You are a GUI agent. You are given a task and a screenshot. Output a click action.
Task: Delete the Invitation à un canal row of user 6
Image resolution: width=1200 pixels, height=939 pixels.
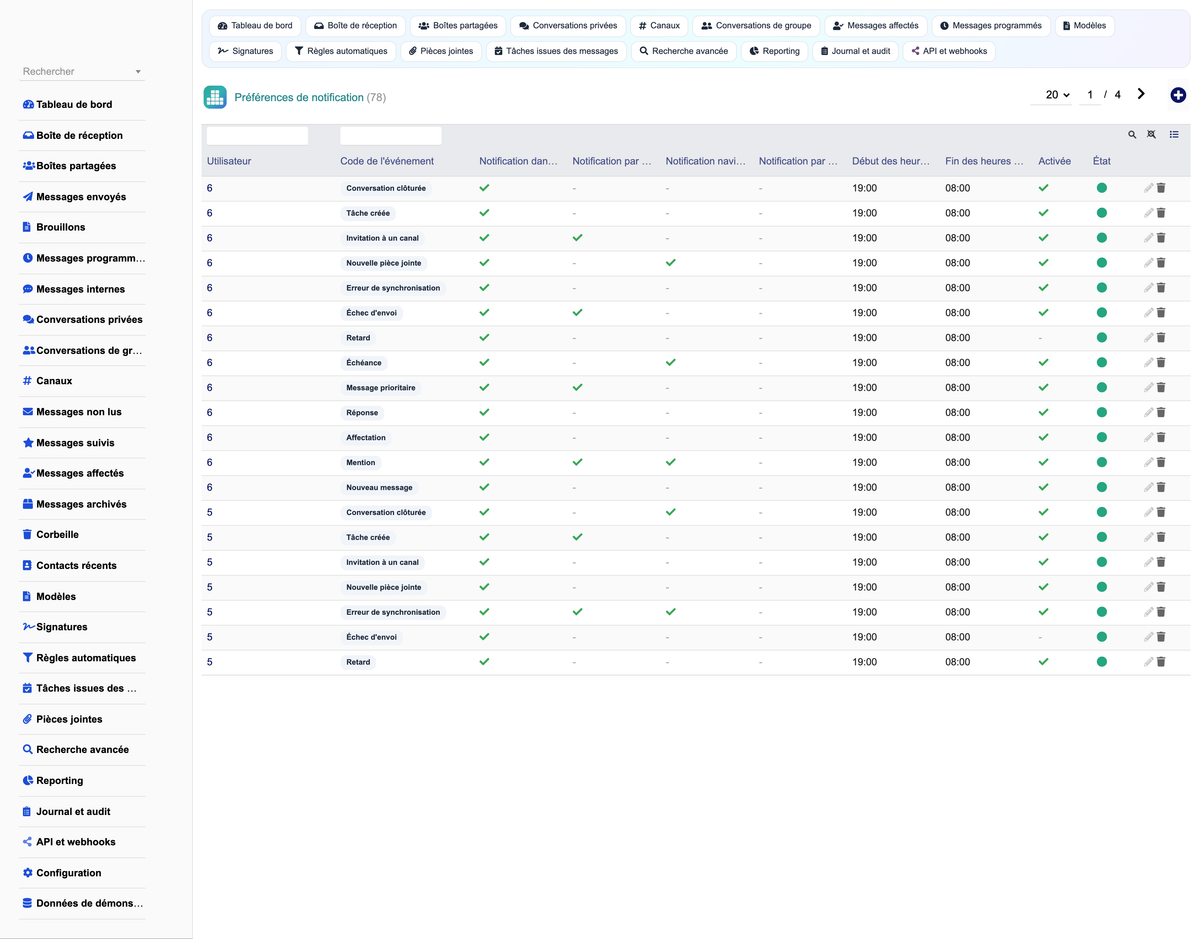pos(1161,238)
